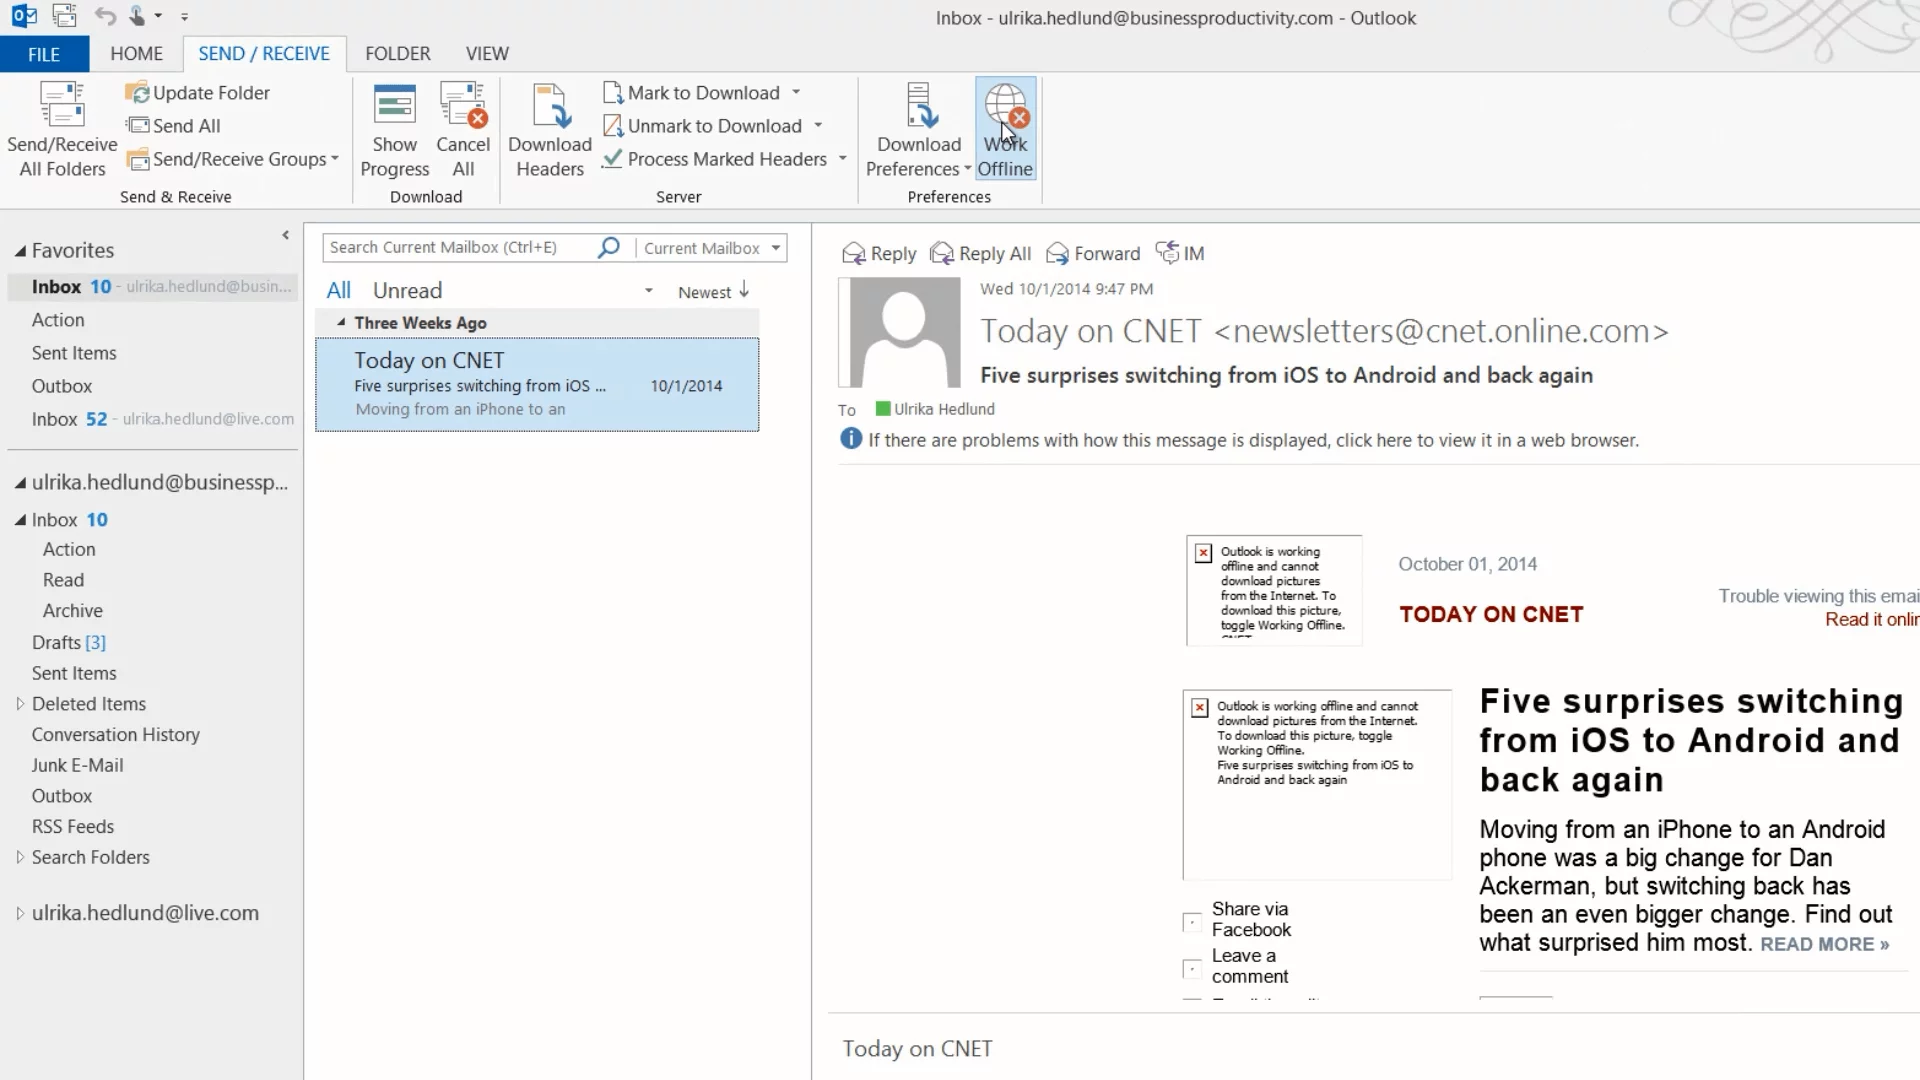Toggle Newest sort order arrow
1920x1080 pixels.
click(744, 291)
